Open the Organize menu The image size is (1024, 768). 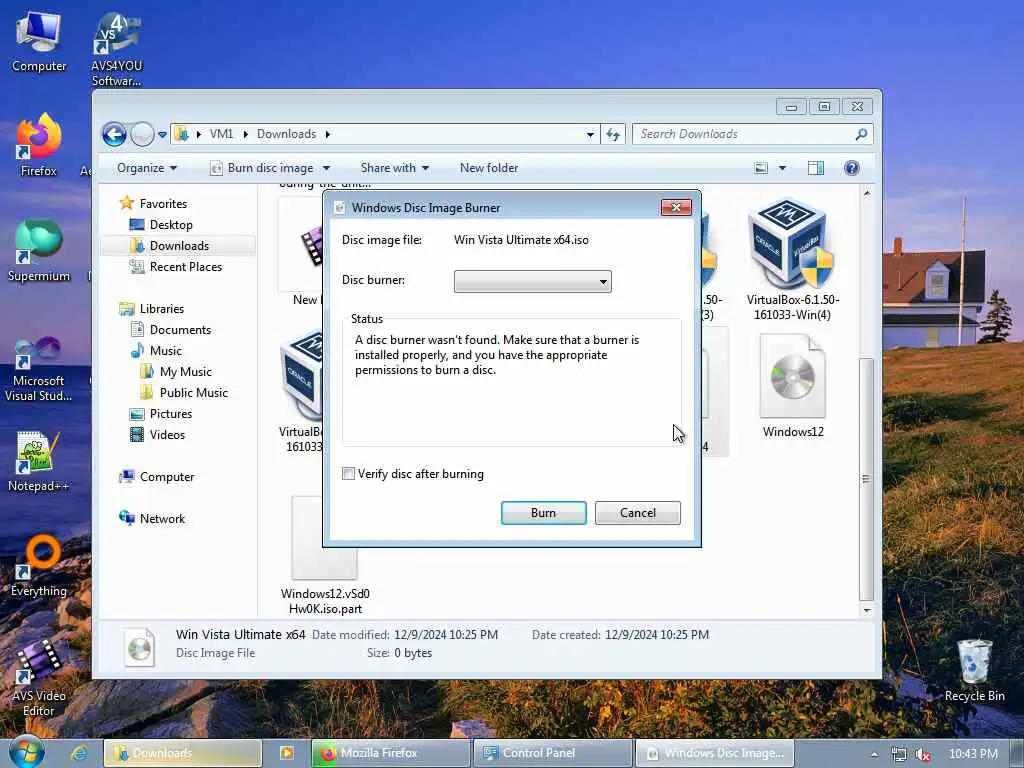click(147, 168)
